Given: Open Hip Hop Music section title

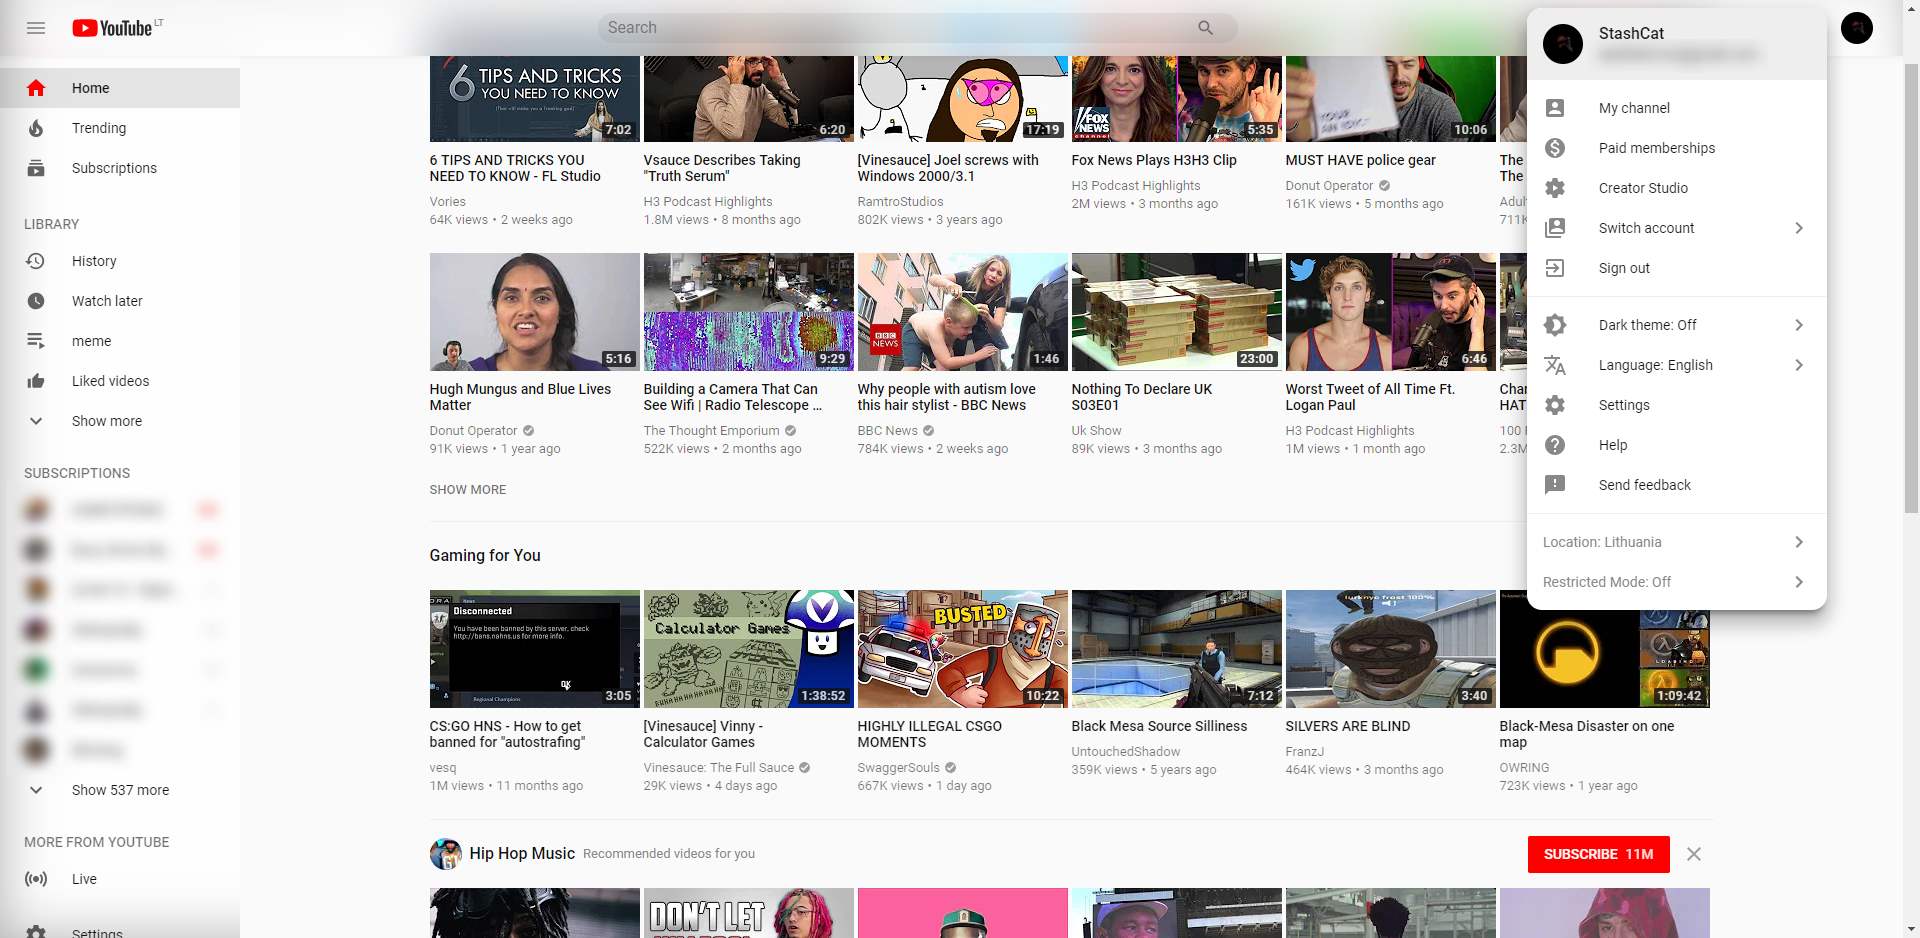Looking at the screenshot, I should (522, 853).
